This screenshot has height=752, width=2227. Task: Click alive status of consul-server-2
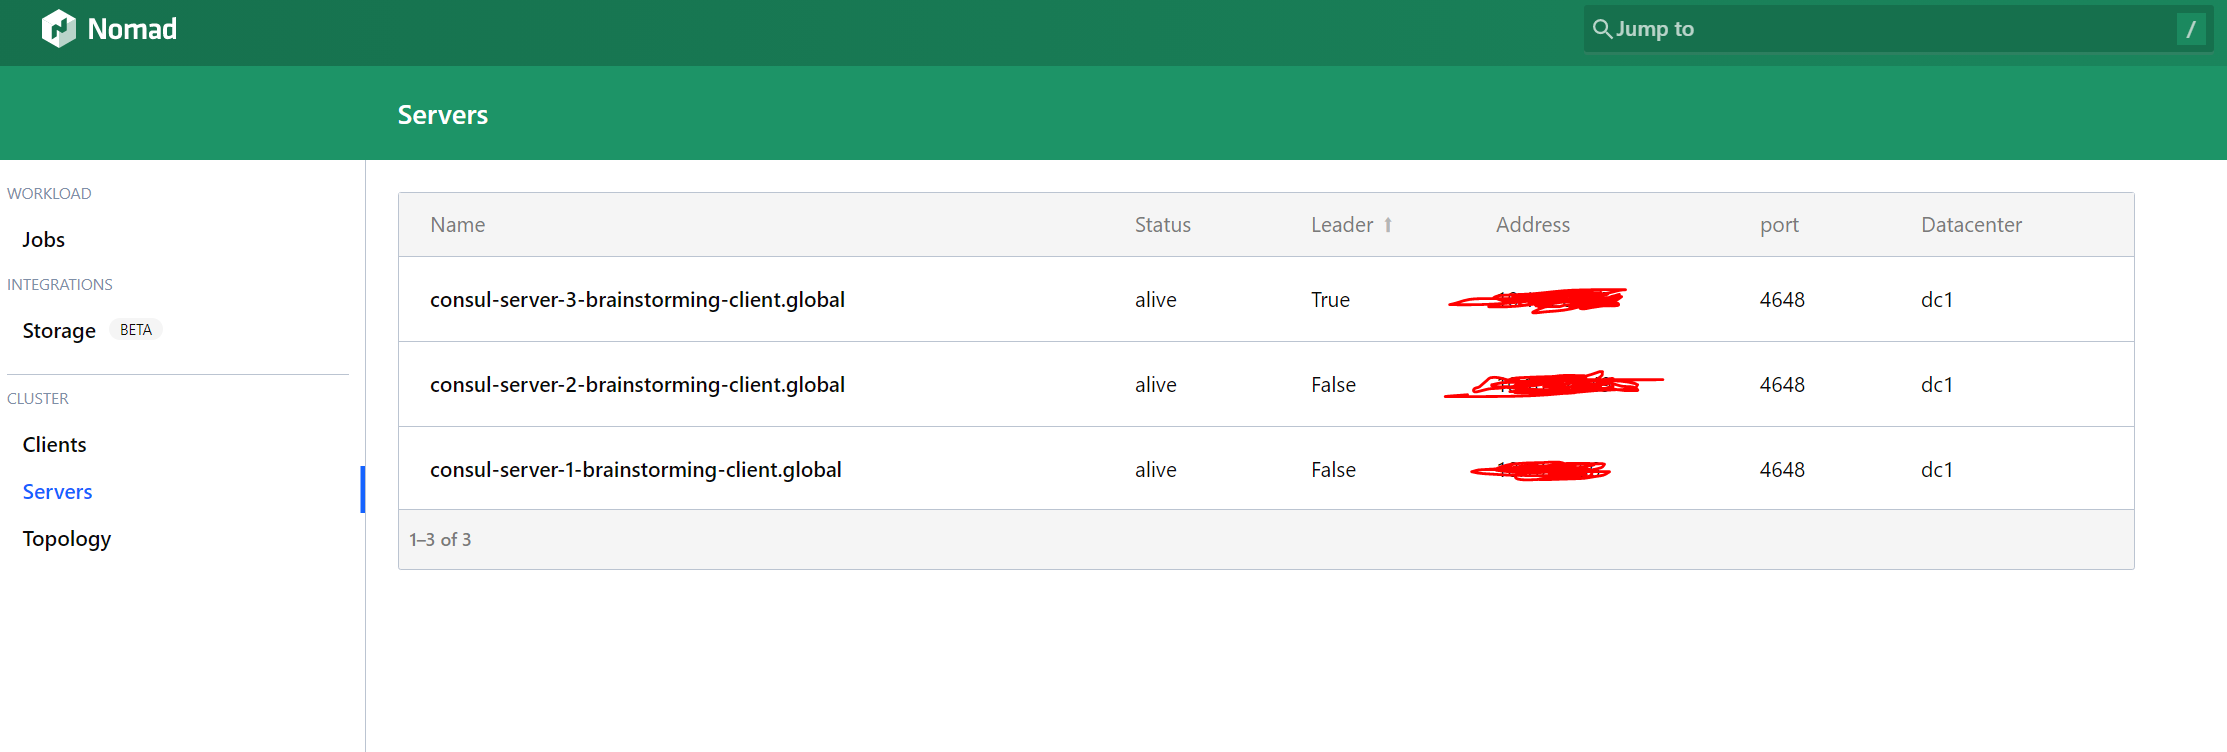pyautogui.click(x=1156, y=385)
